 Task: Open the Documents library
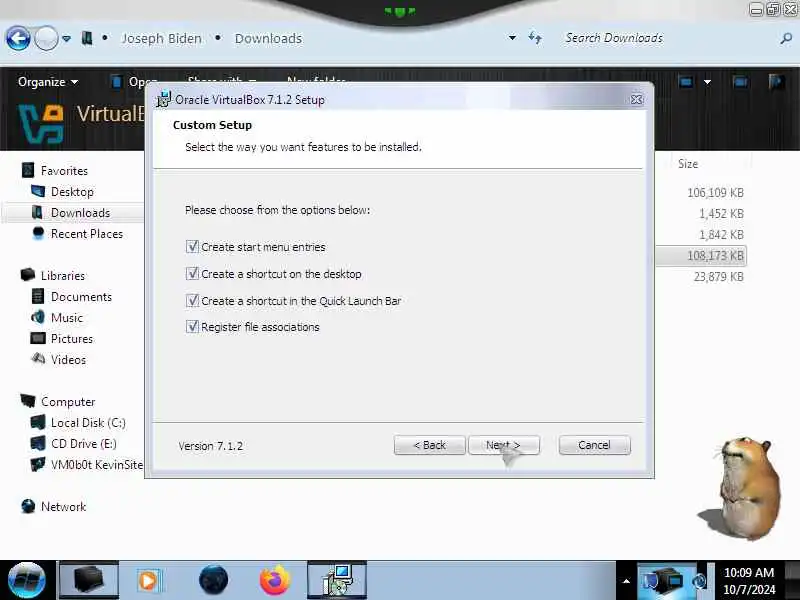click(81, 296)
